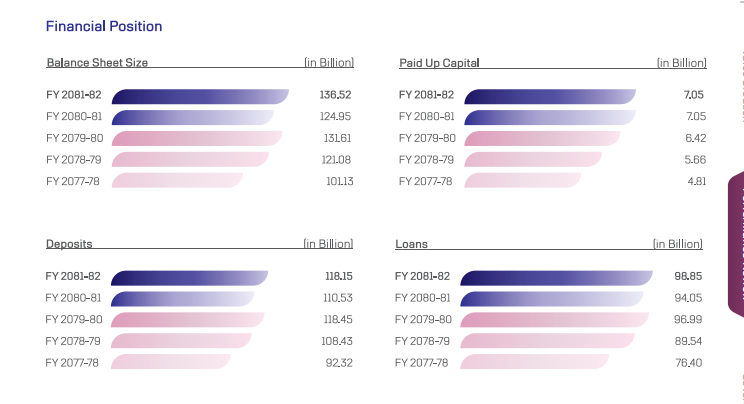
Task: Click the Loans chart's (in Billion) unit label
Action: 677,244
